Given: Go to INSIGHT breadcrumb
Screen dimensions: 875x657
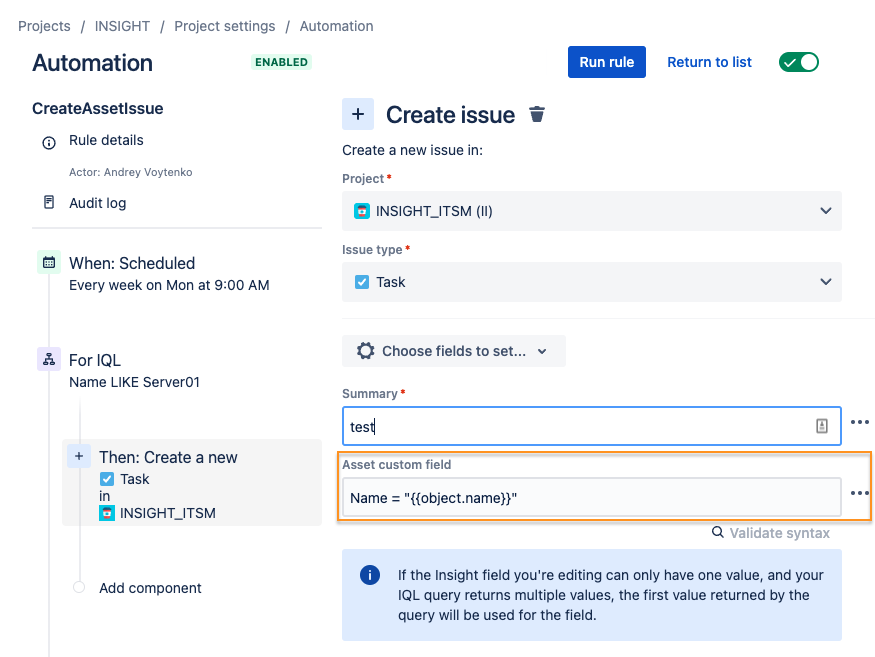Looking at the screenshot, I should coord(122,26).
